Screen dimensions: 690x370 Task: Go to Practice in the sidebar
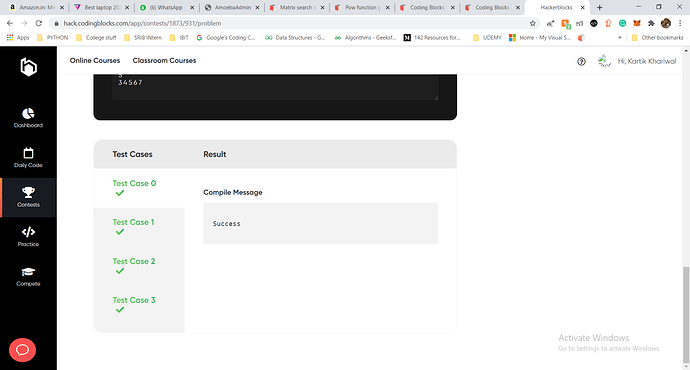tap(28, 237)
